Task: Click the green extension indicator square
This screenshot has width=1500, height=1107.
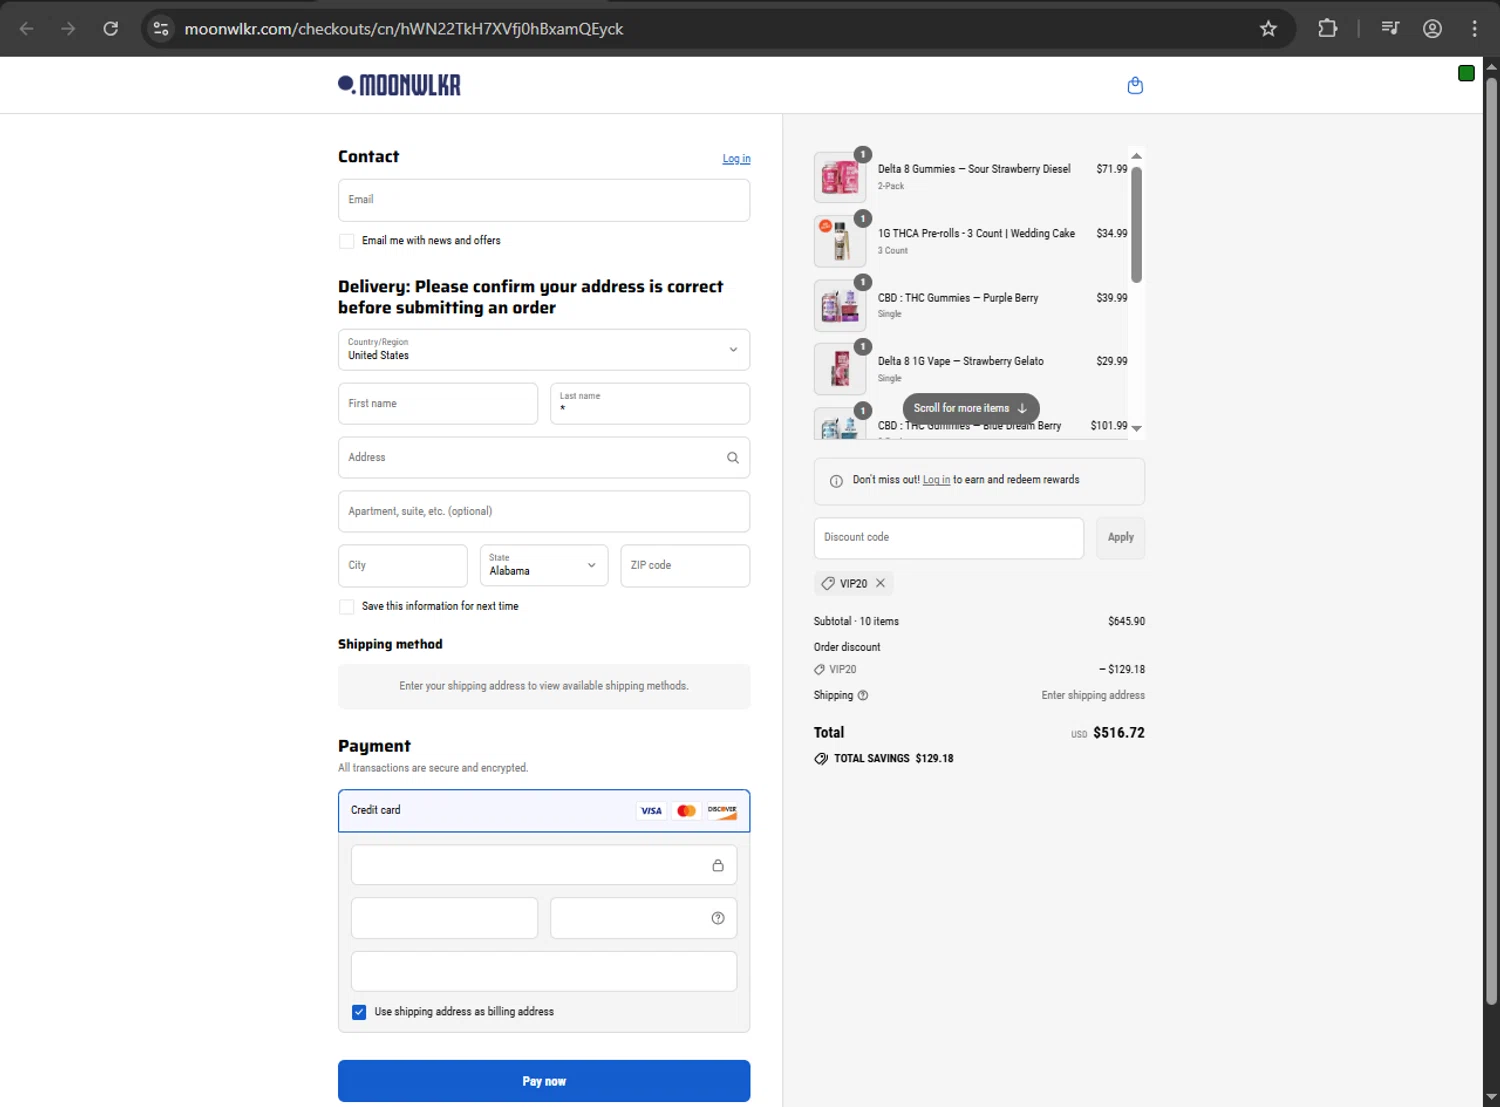Action: click(x=1466, y=73)
